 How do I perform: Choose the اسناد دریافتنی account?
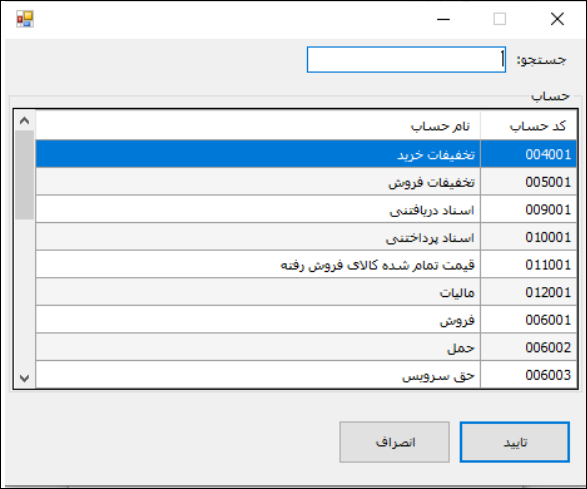tap(306, 209)
